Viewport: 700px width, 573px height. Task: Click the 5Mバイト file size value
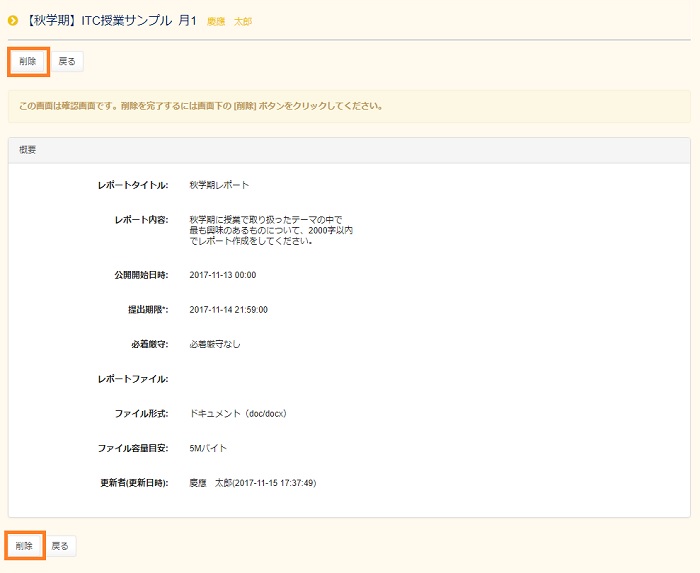point(208,448)
